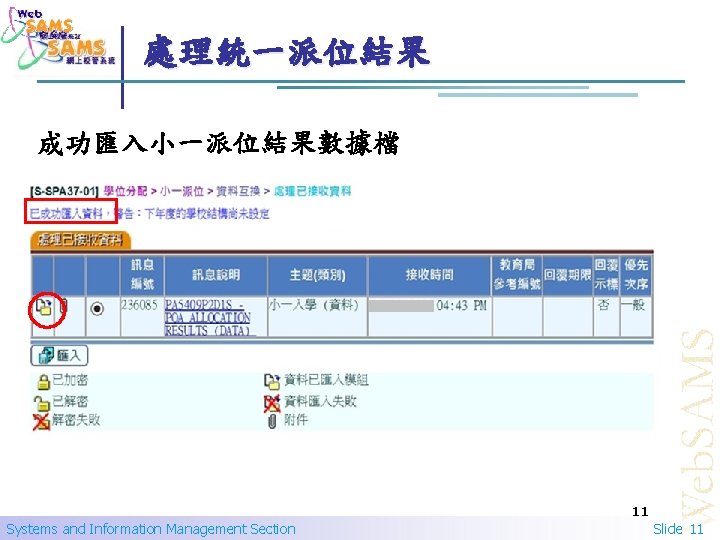Click the 匯入 import button
This screenshot has height=540, width=720.
(59, 355)
